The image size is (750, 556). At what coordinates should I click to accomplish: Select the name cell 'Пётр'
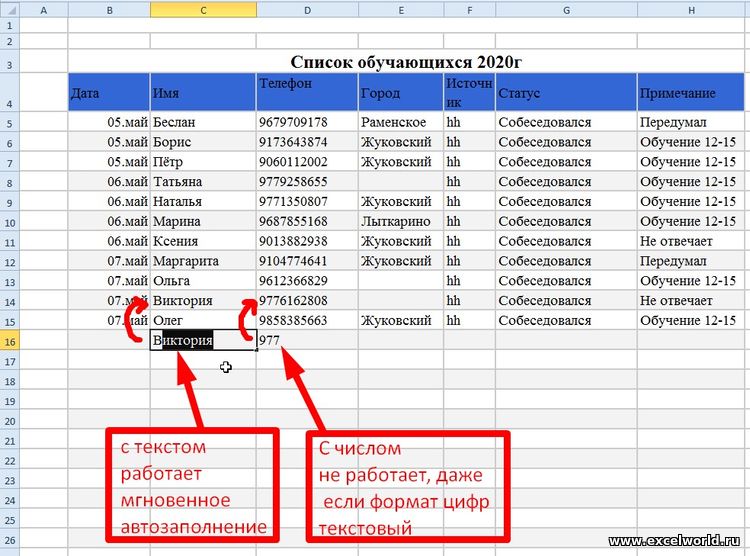[x=203, y=162]
